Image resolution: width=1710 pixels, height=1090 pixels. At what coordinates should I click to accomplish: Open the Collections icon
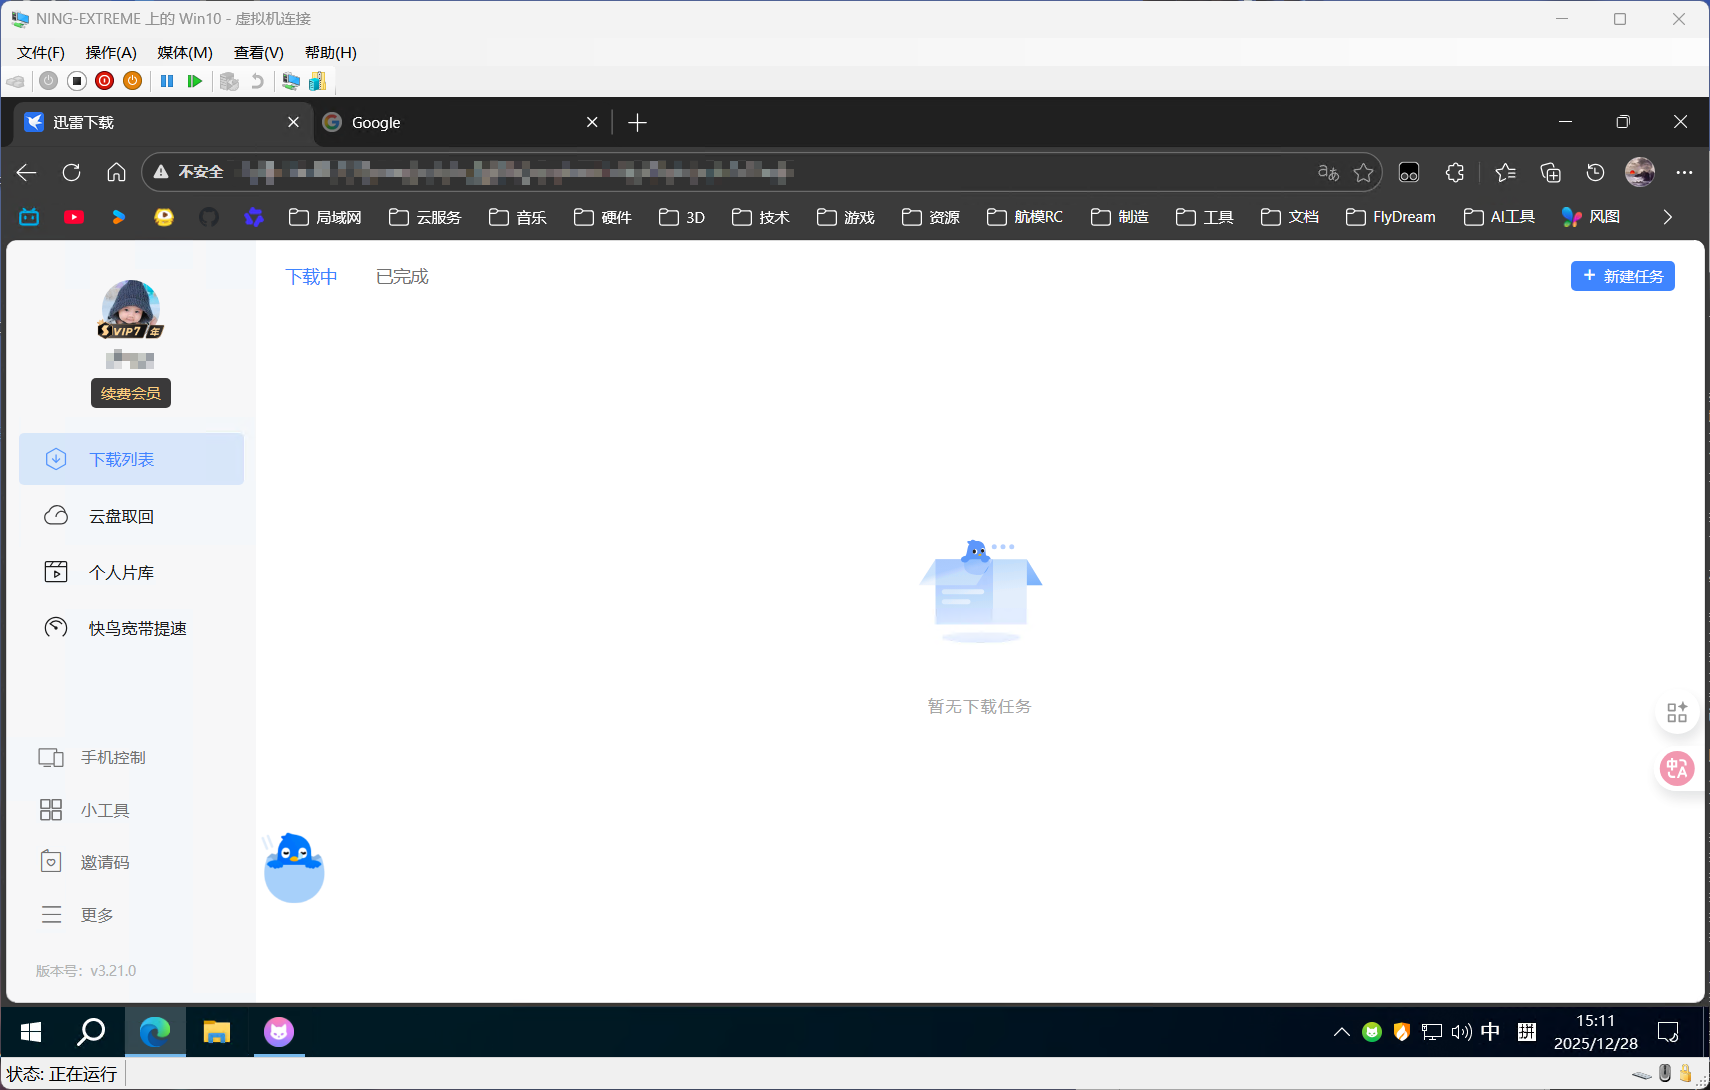1550,173
